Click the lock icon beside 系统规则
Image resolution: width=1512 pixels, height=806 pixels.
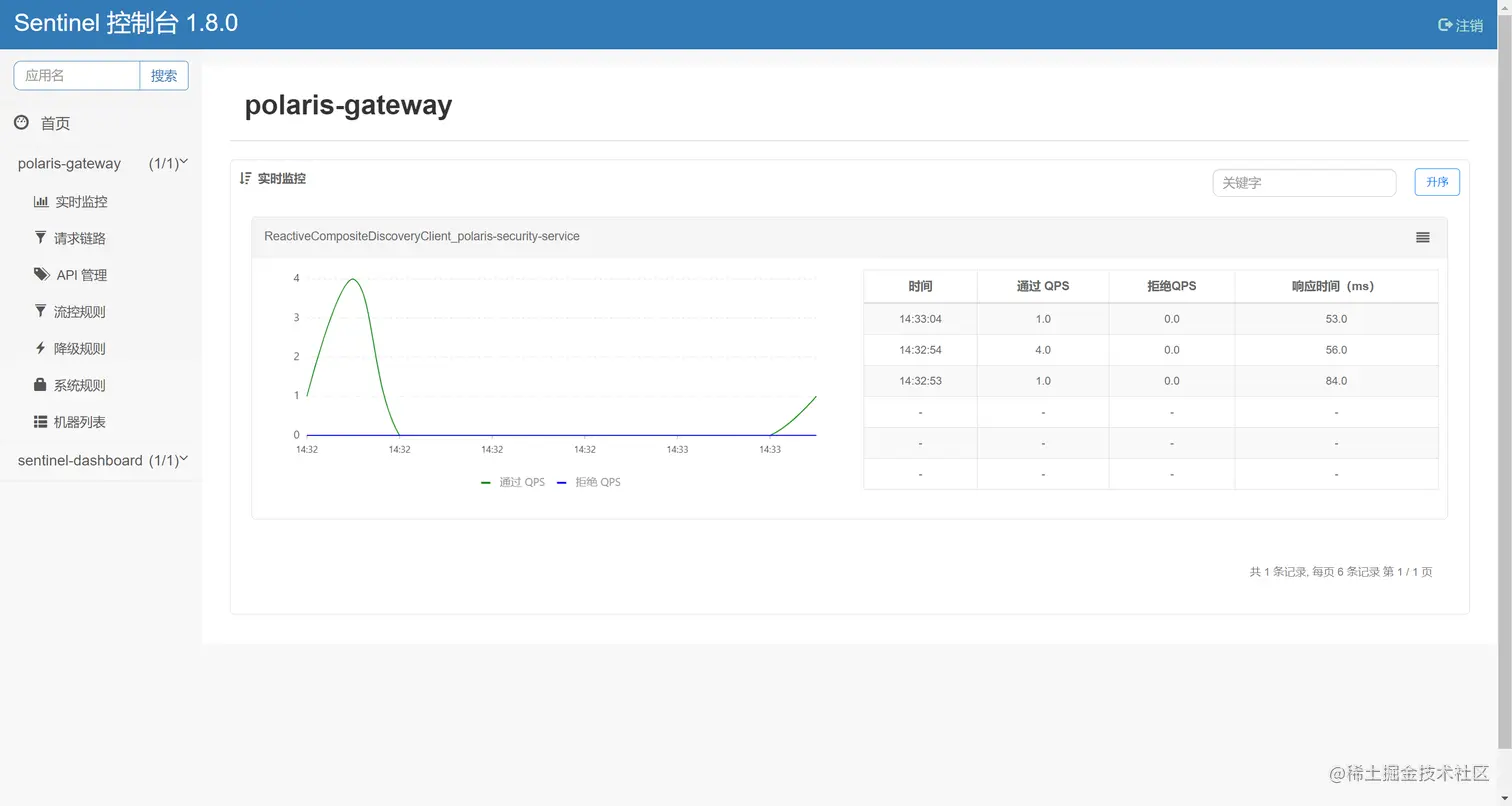tap(40, 384)
